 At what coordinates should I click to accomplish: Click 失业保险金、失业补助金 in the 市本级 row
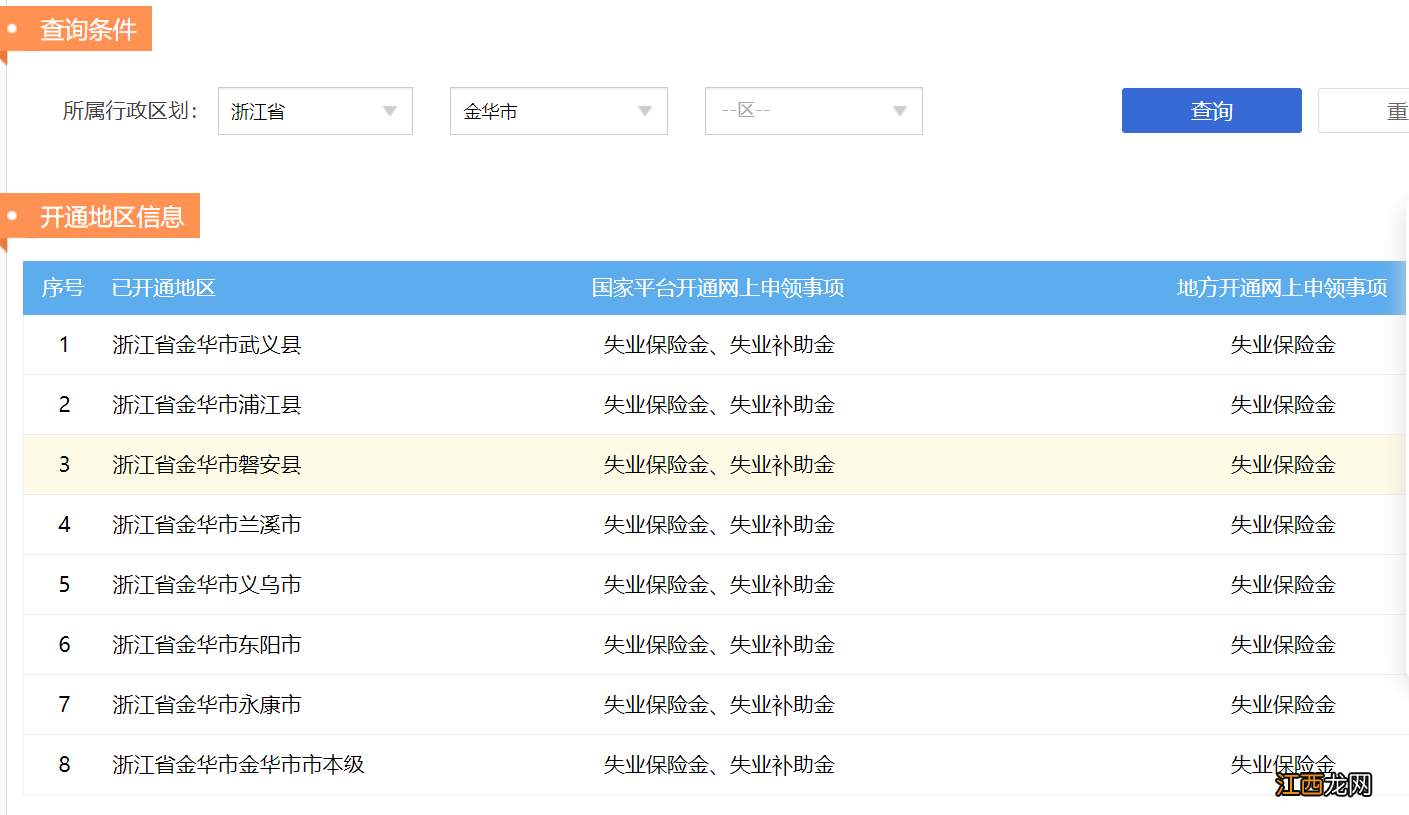[719, 765]
